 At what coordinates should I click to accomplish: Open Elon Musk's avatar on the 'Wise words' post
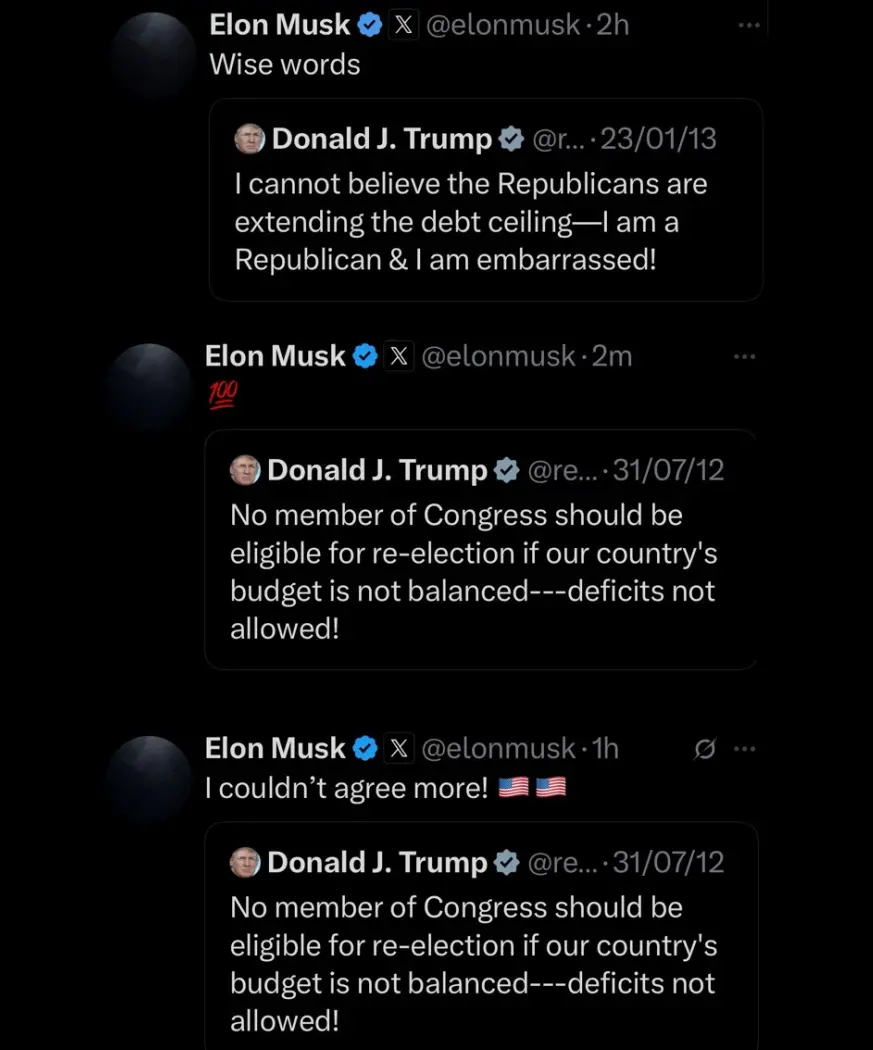click(x=153, y=55)
